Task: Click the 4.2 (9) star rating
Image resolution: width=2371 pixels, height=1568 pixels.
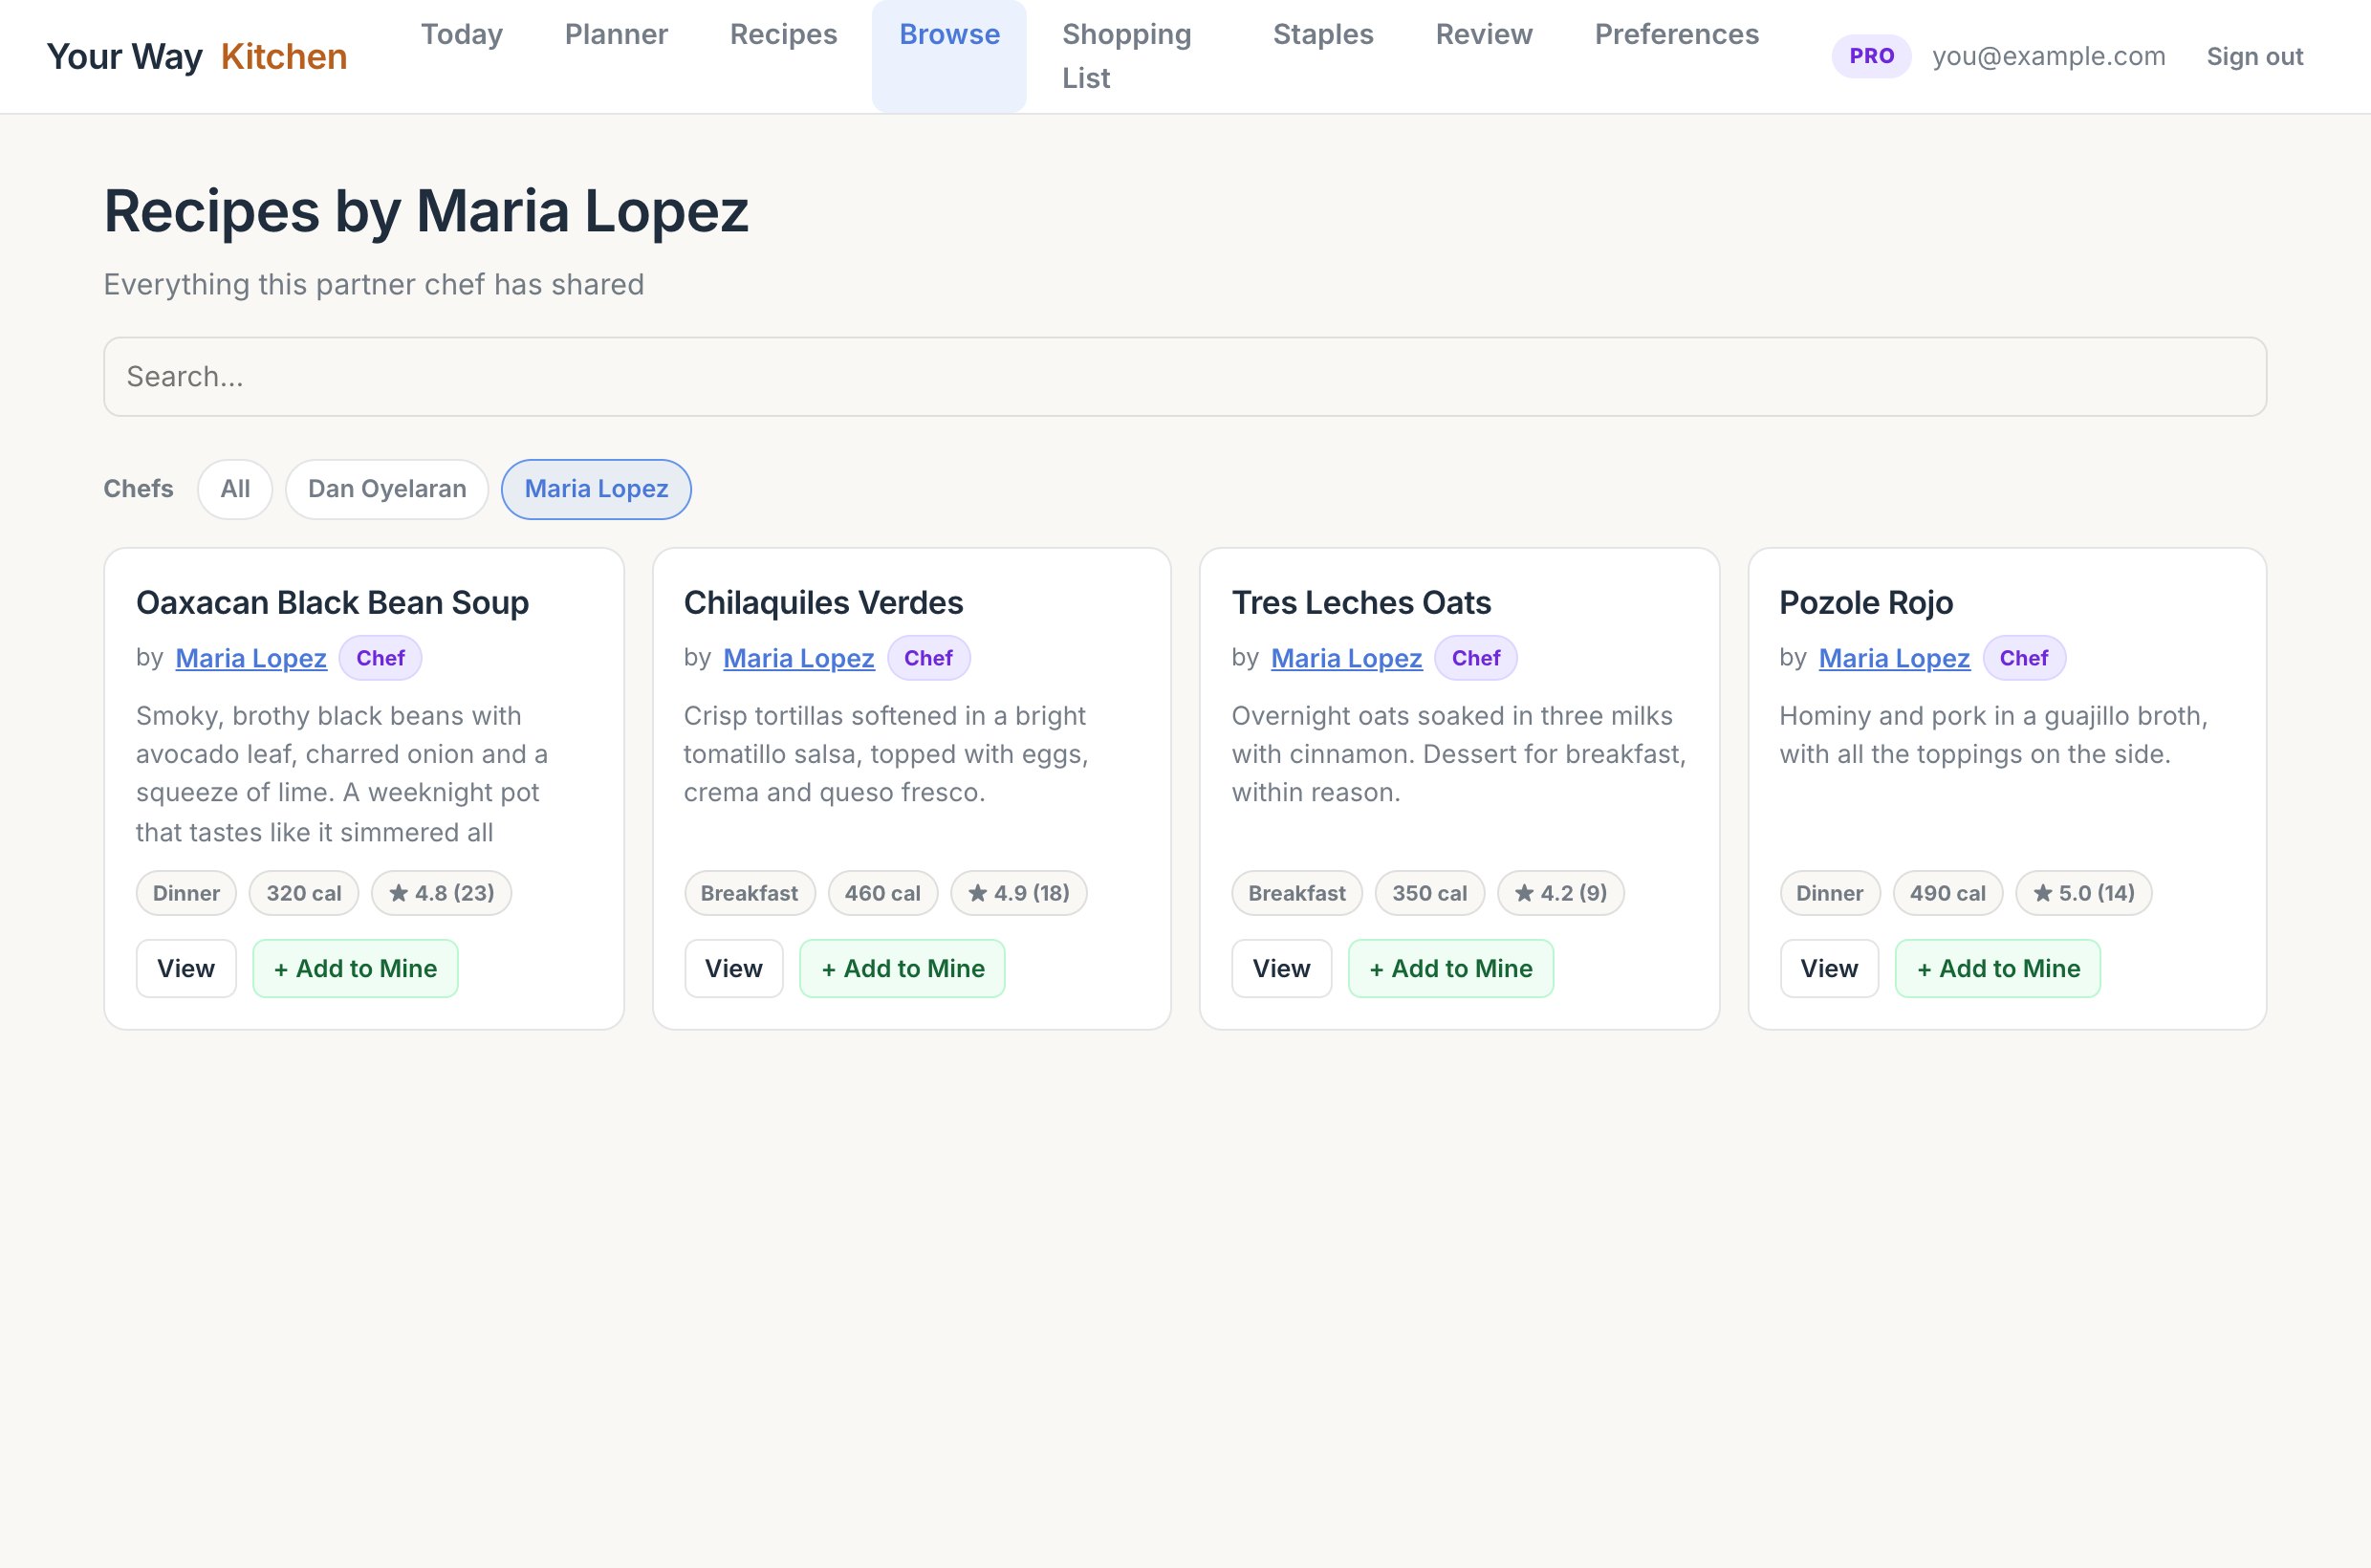Action: point(1560,893)
